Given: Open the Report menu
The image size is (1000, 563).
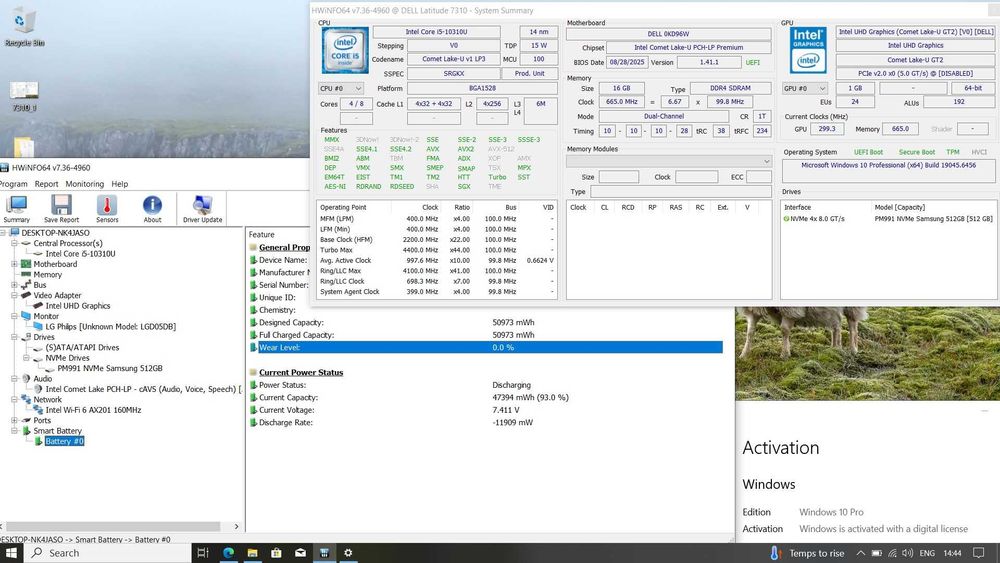Looking at the screenshot, I should 47,184.
